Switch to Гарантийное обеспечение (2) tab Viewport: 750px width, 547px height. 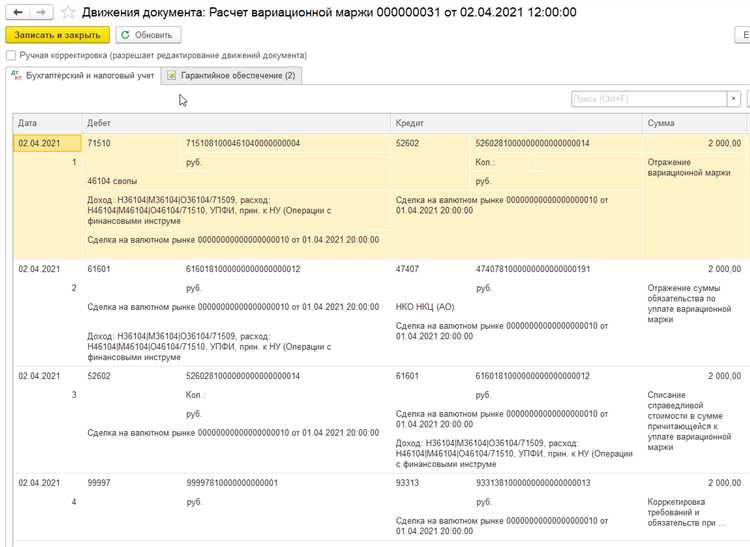(x=236, y=76)
